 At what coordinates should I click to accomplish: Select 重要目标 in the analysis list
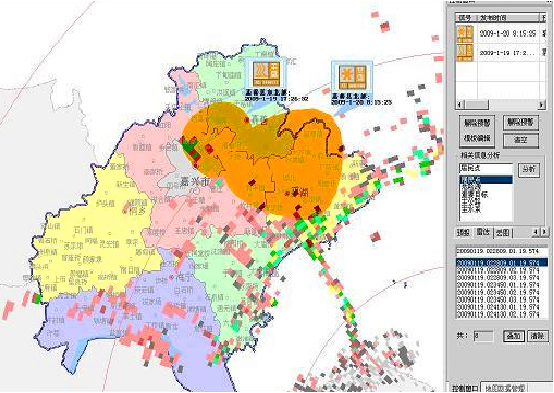(475, 194)
